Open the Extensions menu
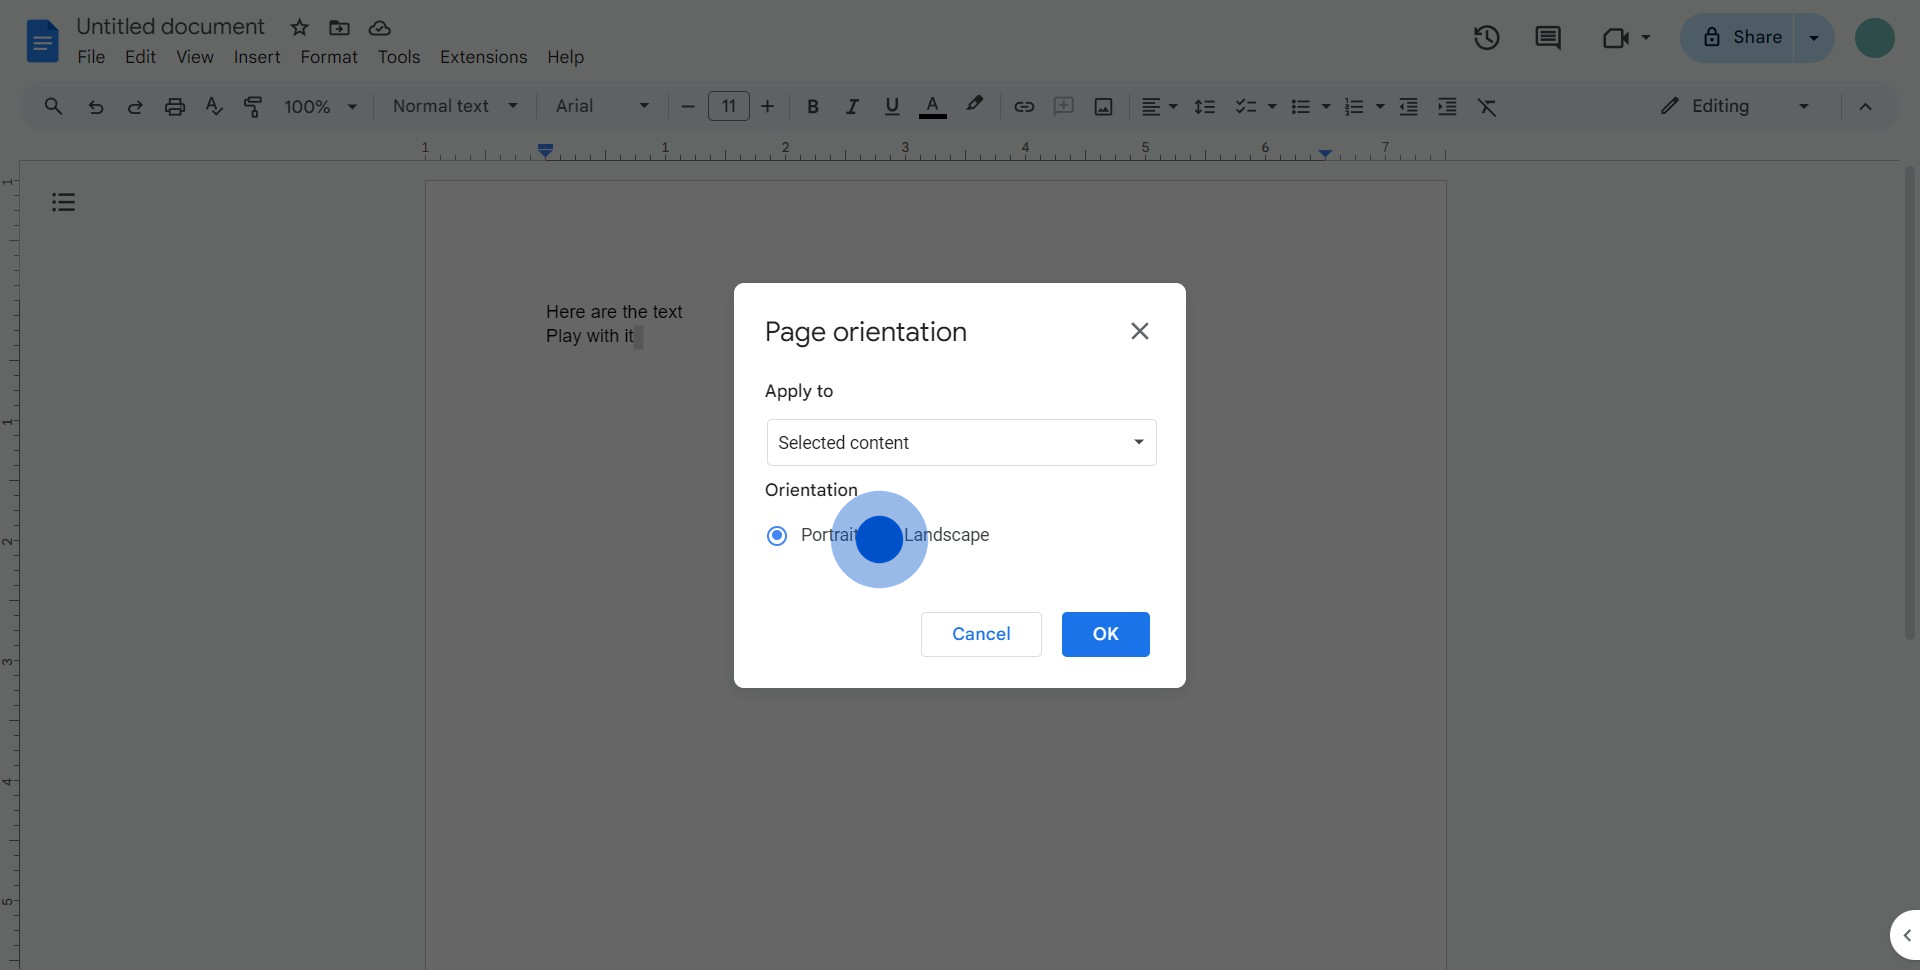The height and width of the screenshot is (970, 1920). tap(483, 57)
